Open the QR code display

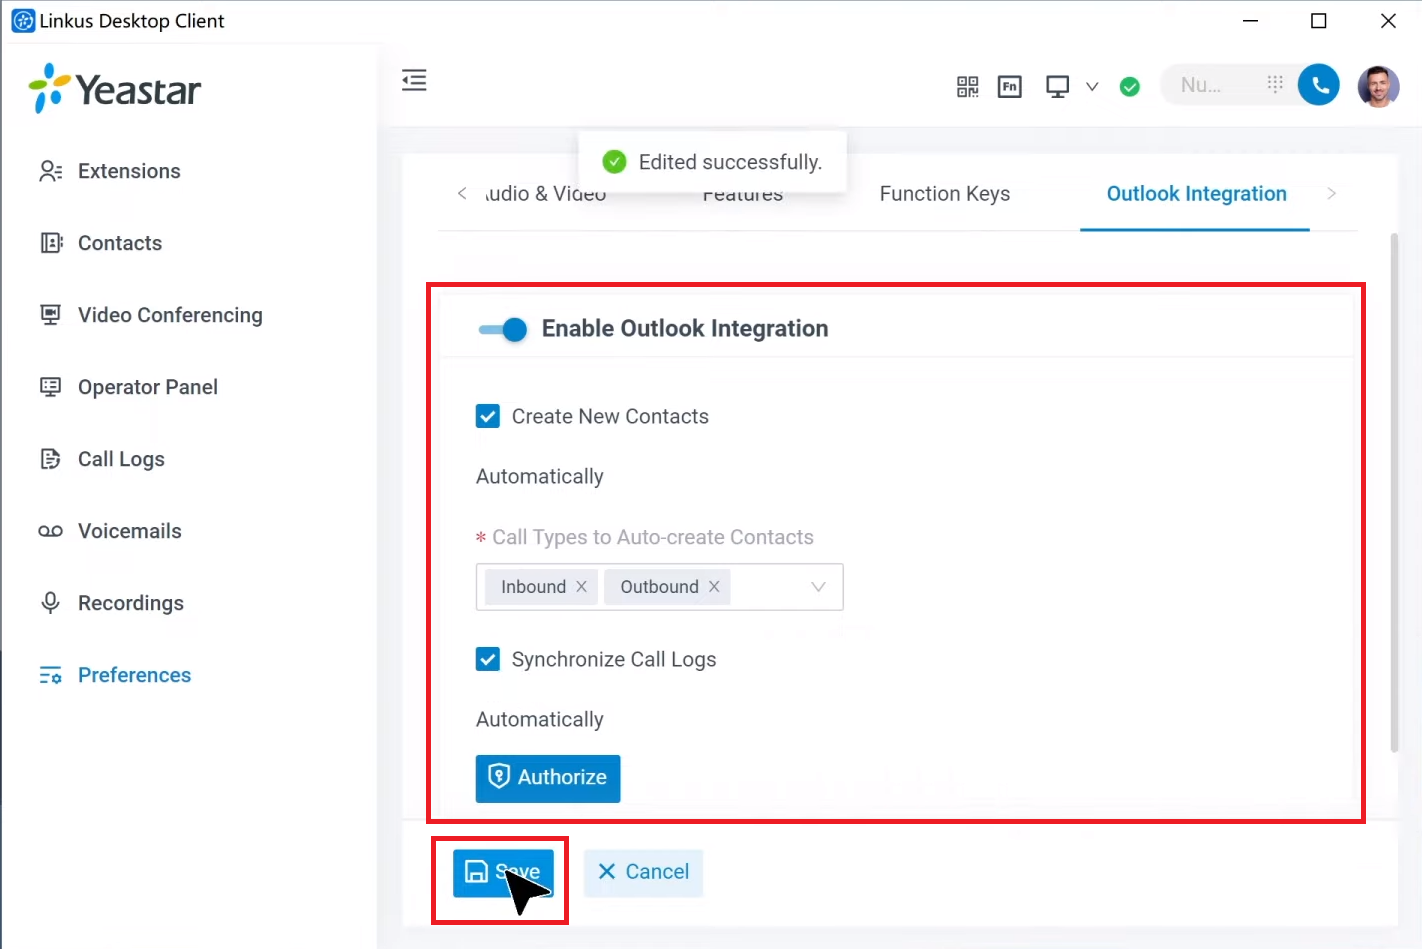(x=967, y=86)
